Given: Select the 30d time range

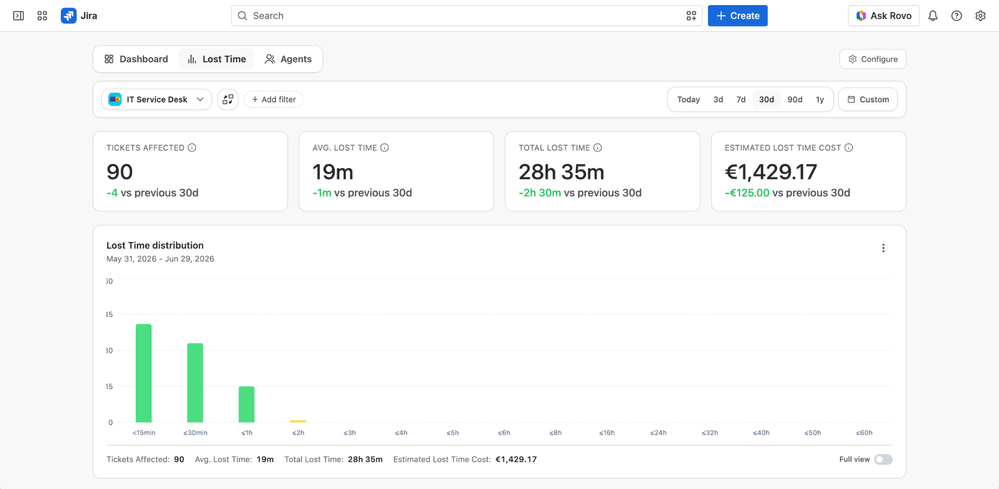Looking at the screenshot, I should 766,99.
